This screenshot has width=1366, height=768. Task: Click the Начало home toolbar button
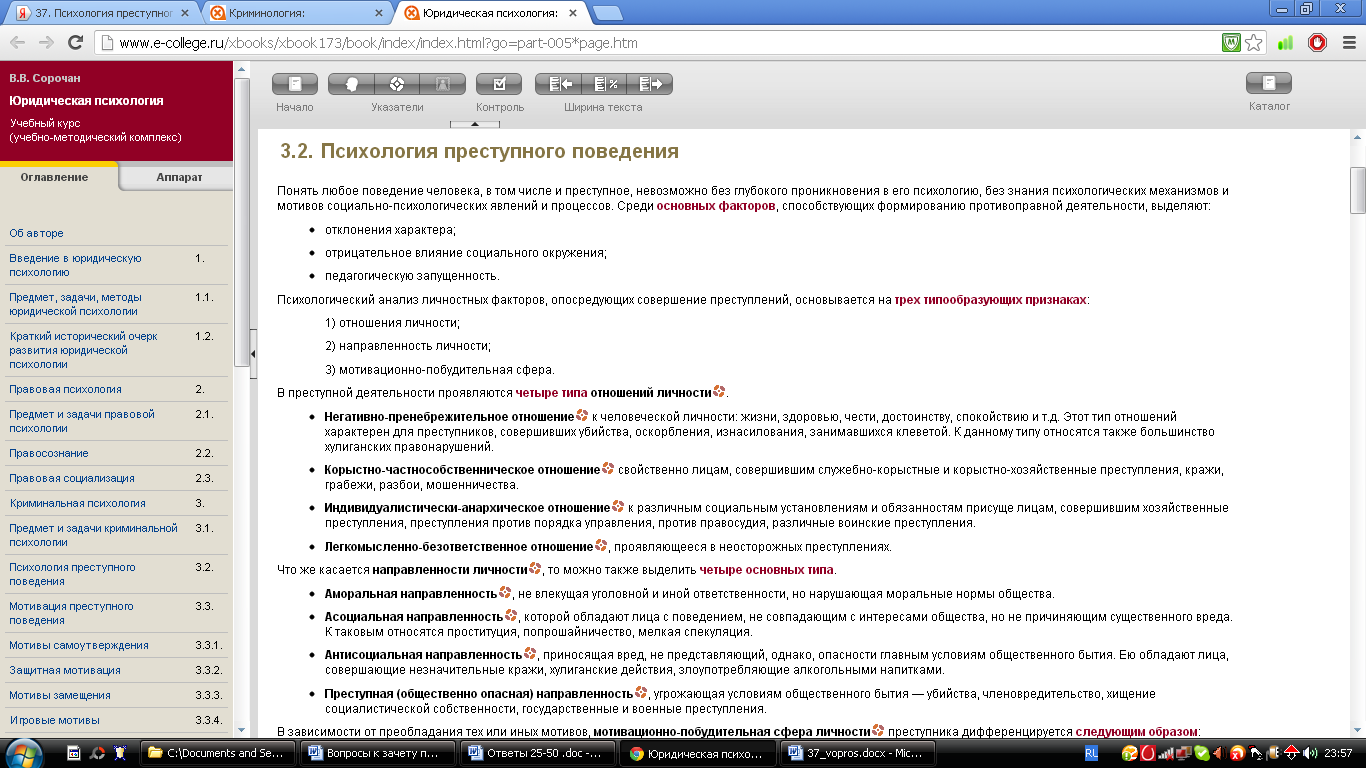coord(295,84)
